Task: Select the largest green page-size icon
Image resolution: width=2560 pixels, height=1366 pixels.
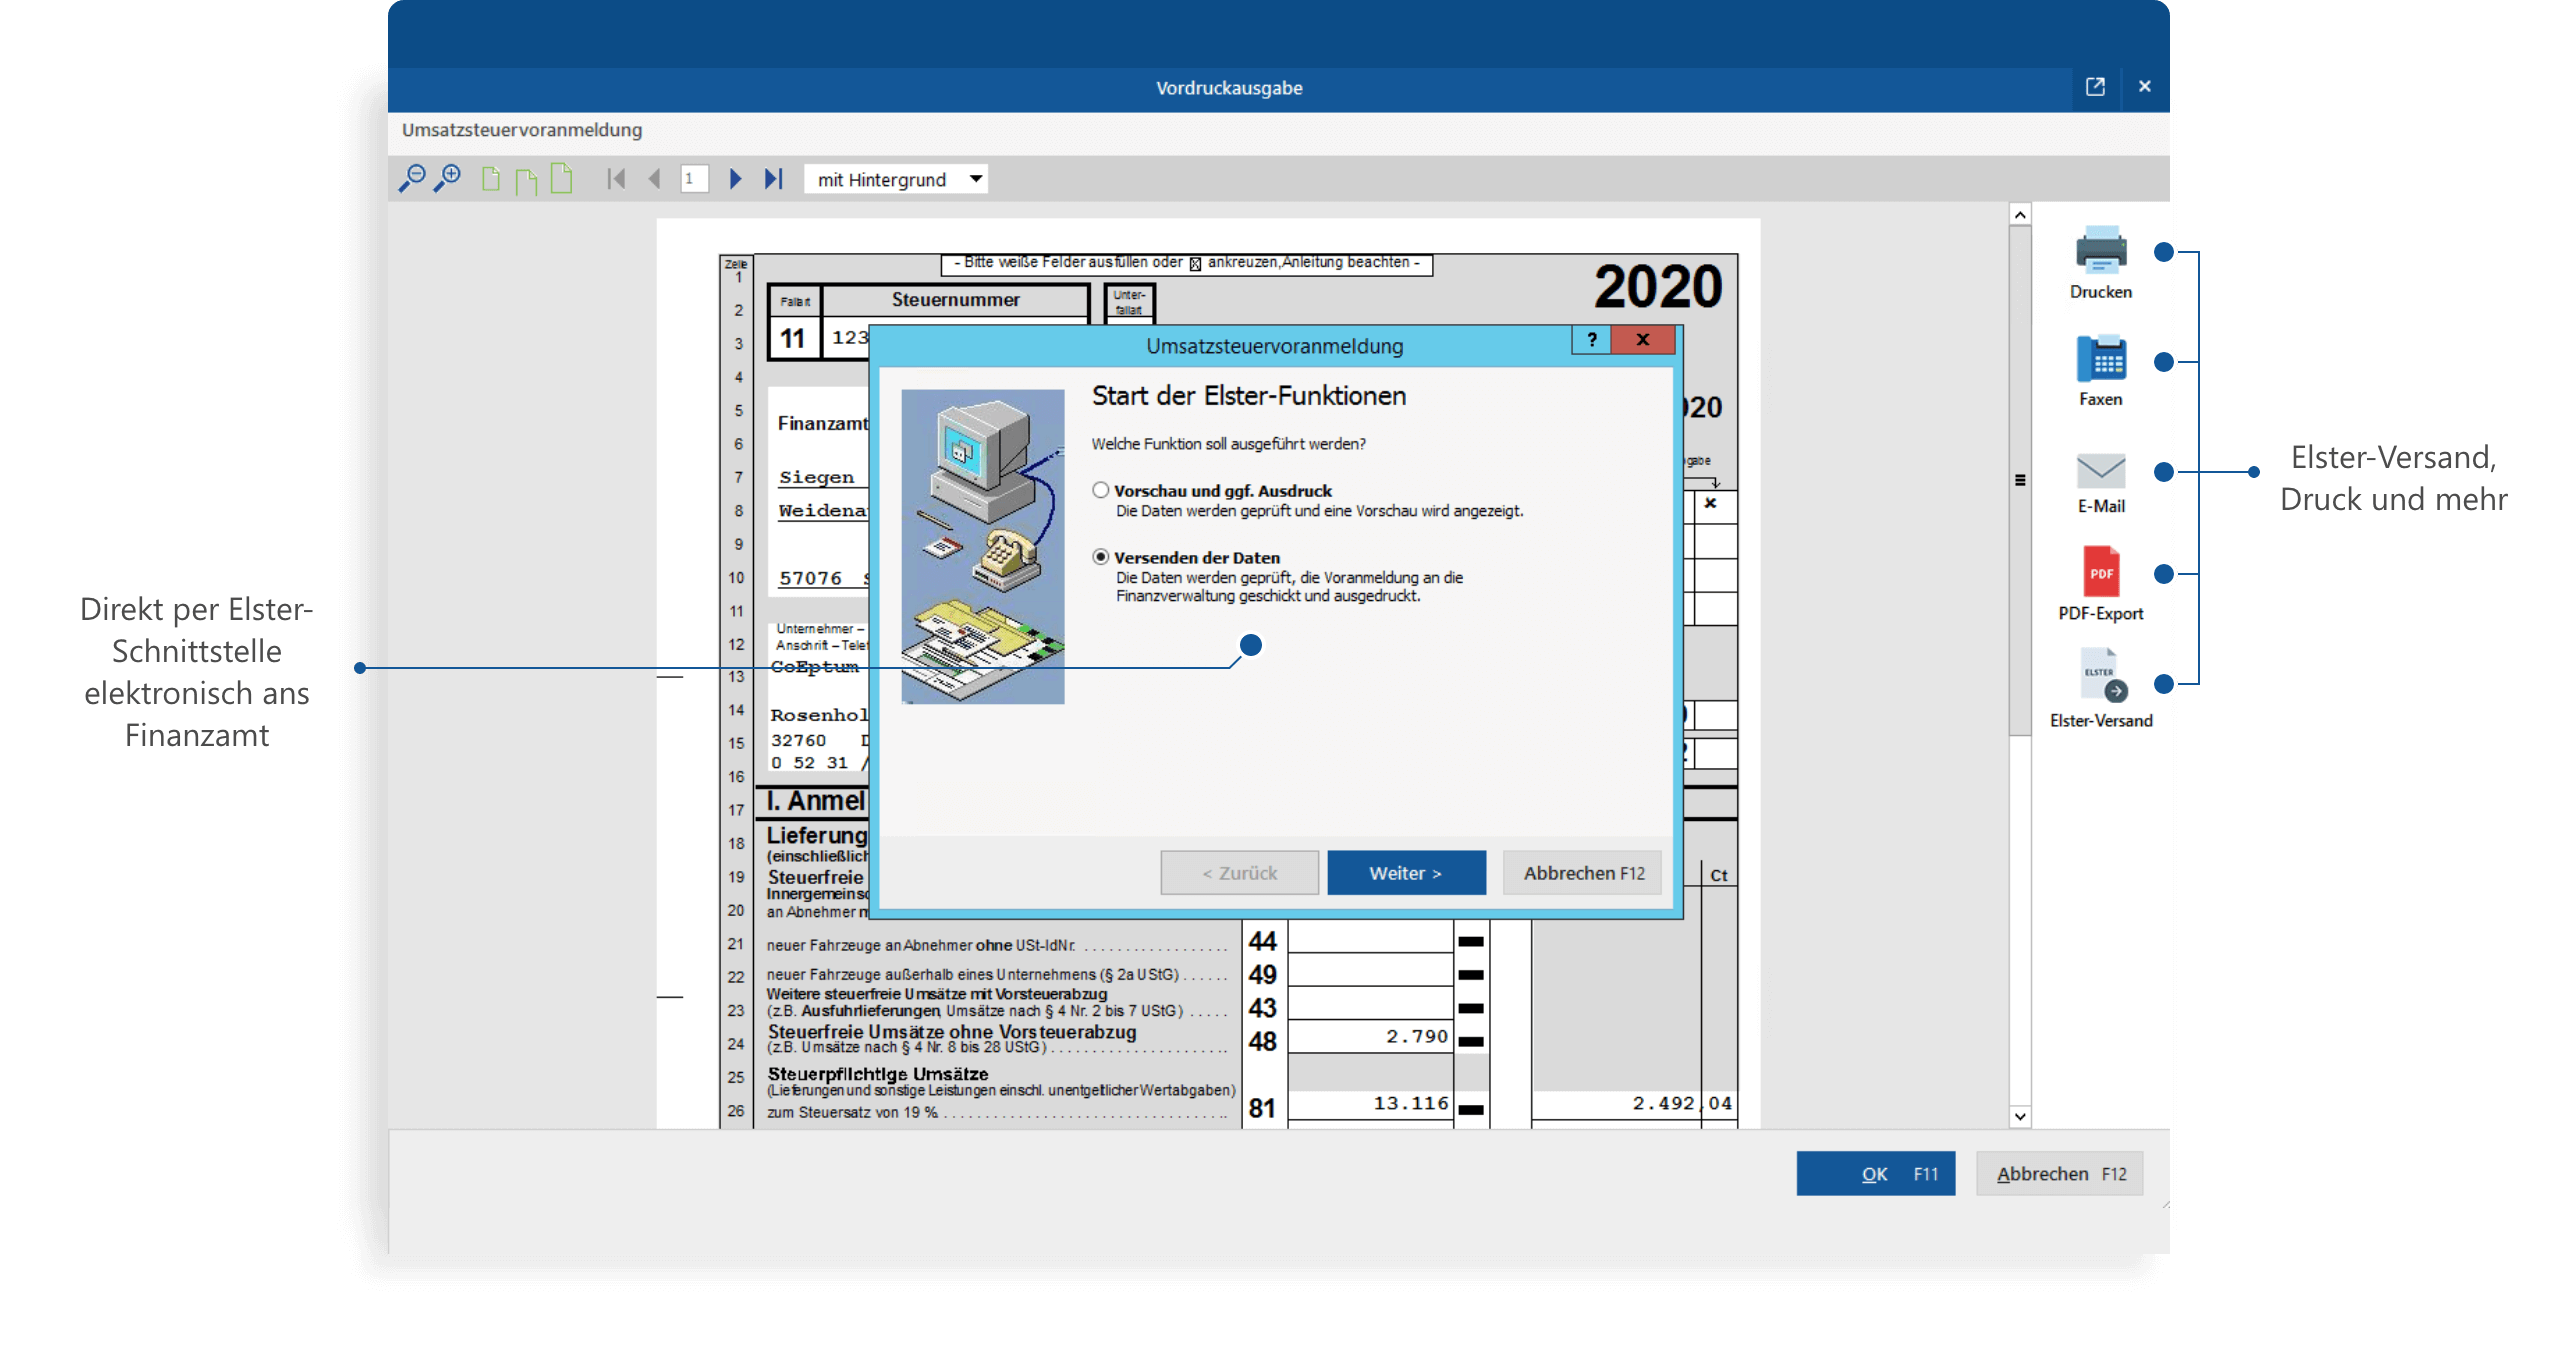Action: click(562, 178)
